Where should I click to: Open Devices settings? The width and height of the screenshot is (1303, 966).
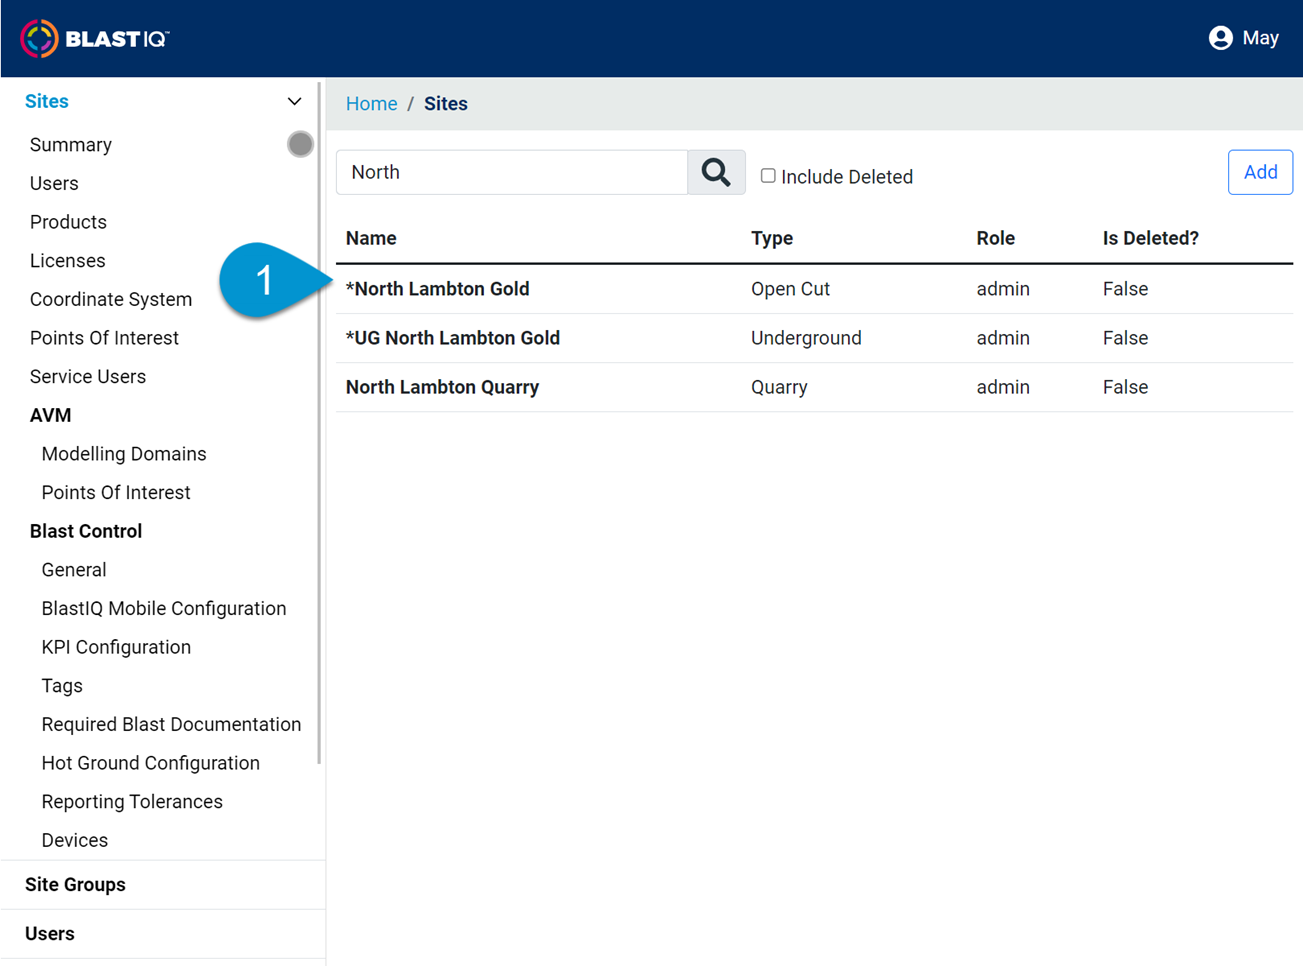point(75,841)
